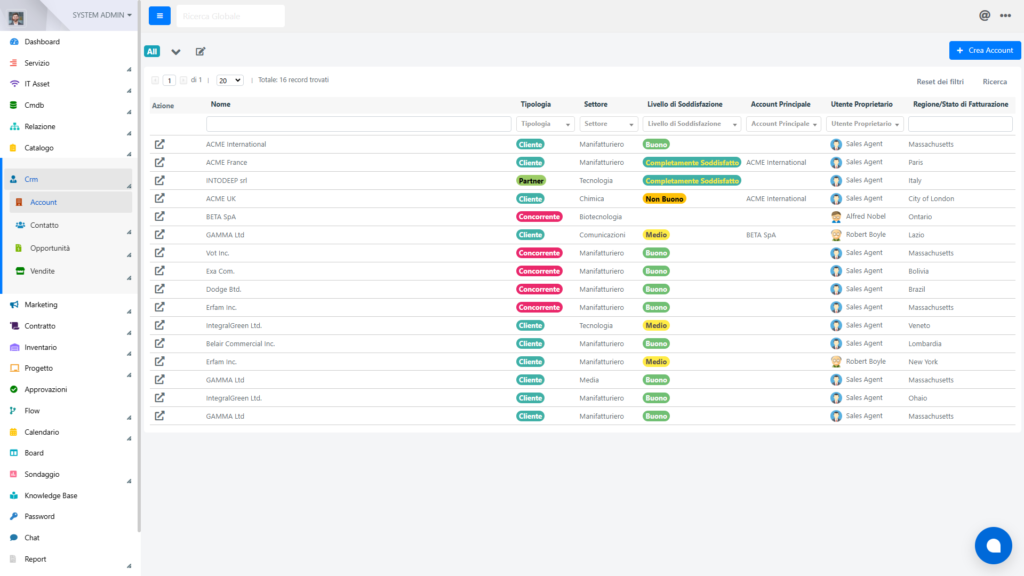Screen dimensions: 1024x576
Task: Click the Approvazioni checkmark icon
Action: pos(14,389)
